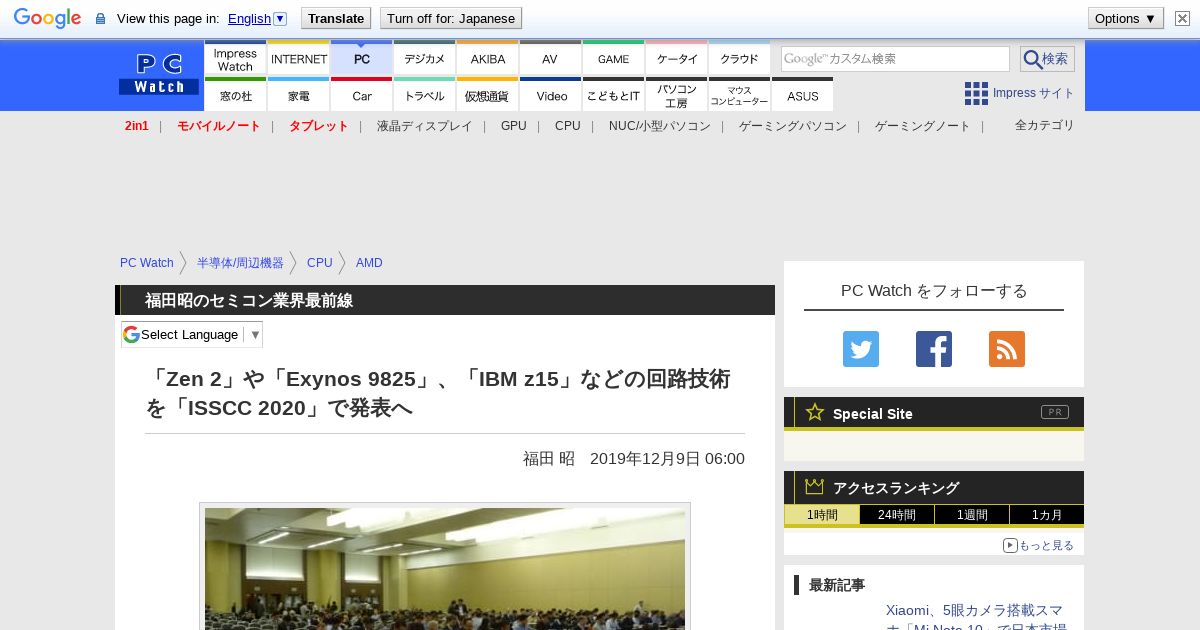
Task: Click 半導体/周辺機器 breadcrumb link
Action: (240, 263)
